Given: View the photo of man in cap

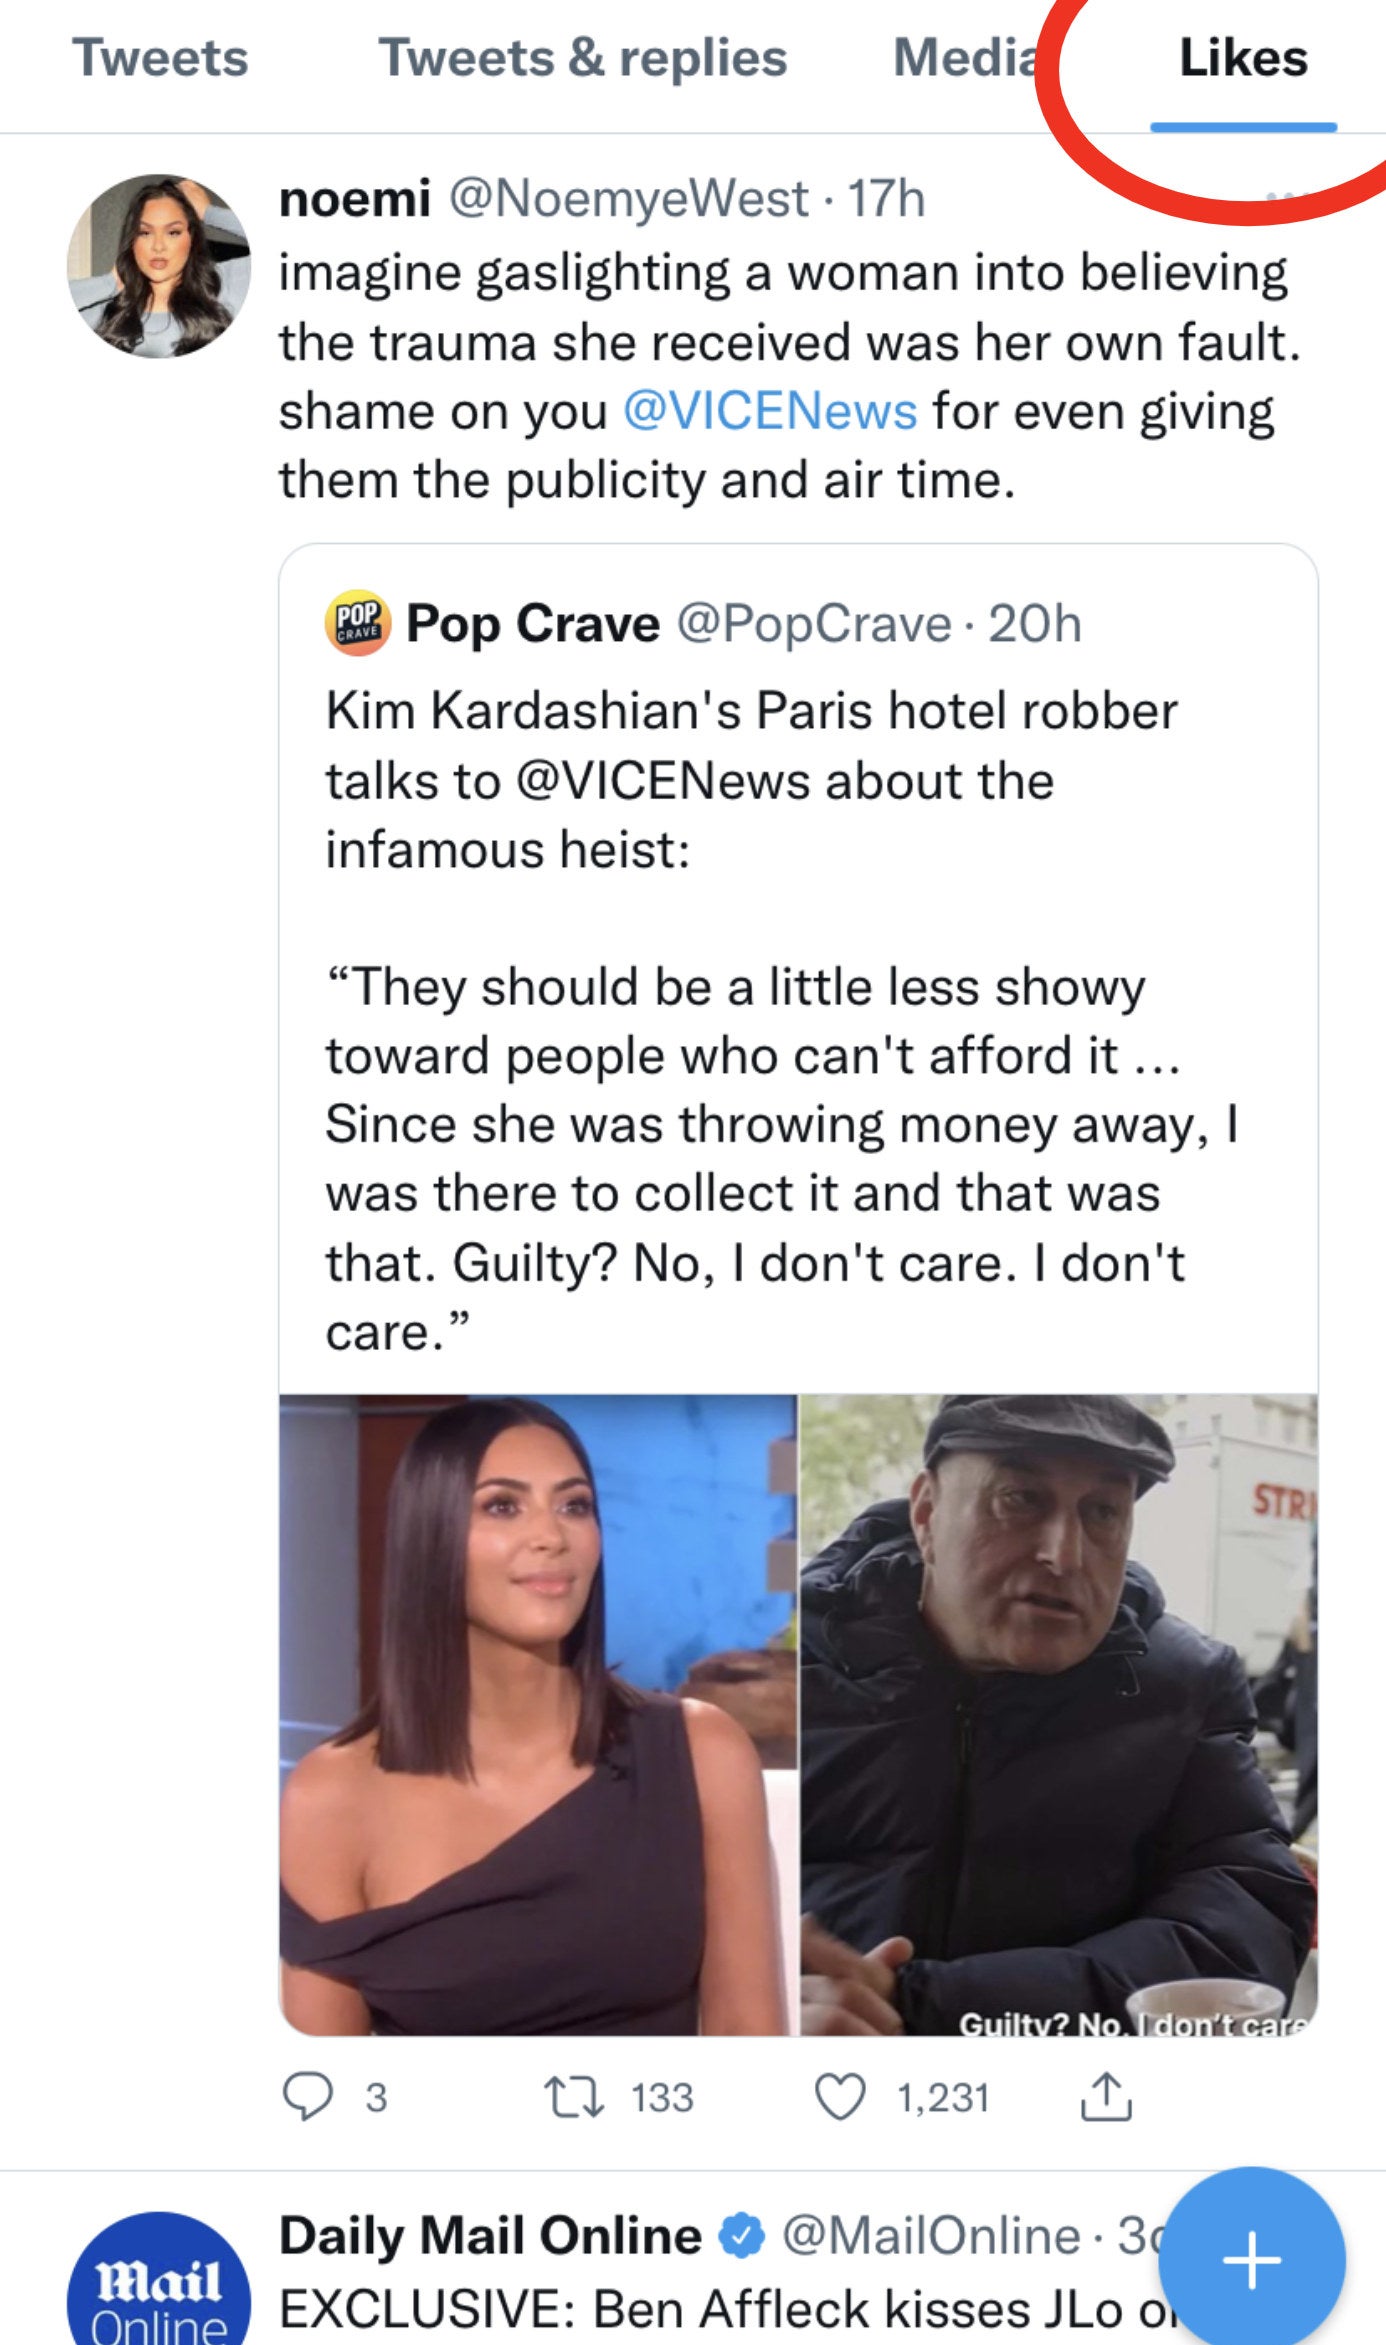Looking at the screenshot, I should 1058,1714.
